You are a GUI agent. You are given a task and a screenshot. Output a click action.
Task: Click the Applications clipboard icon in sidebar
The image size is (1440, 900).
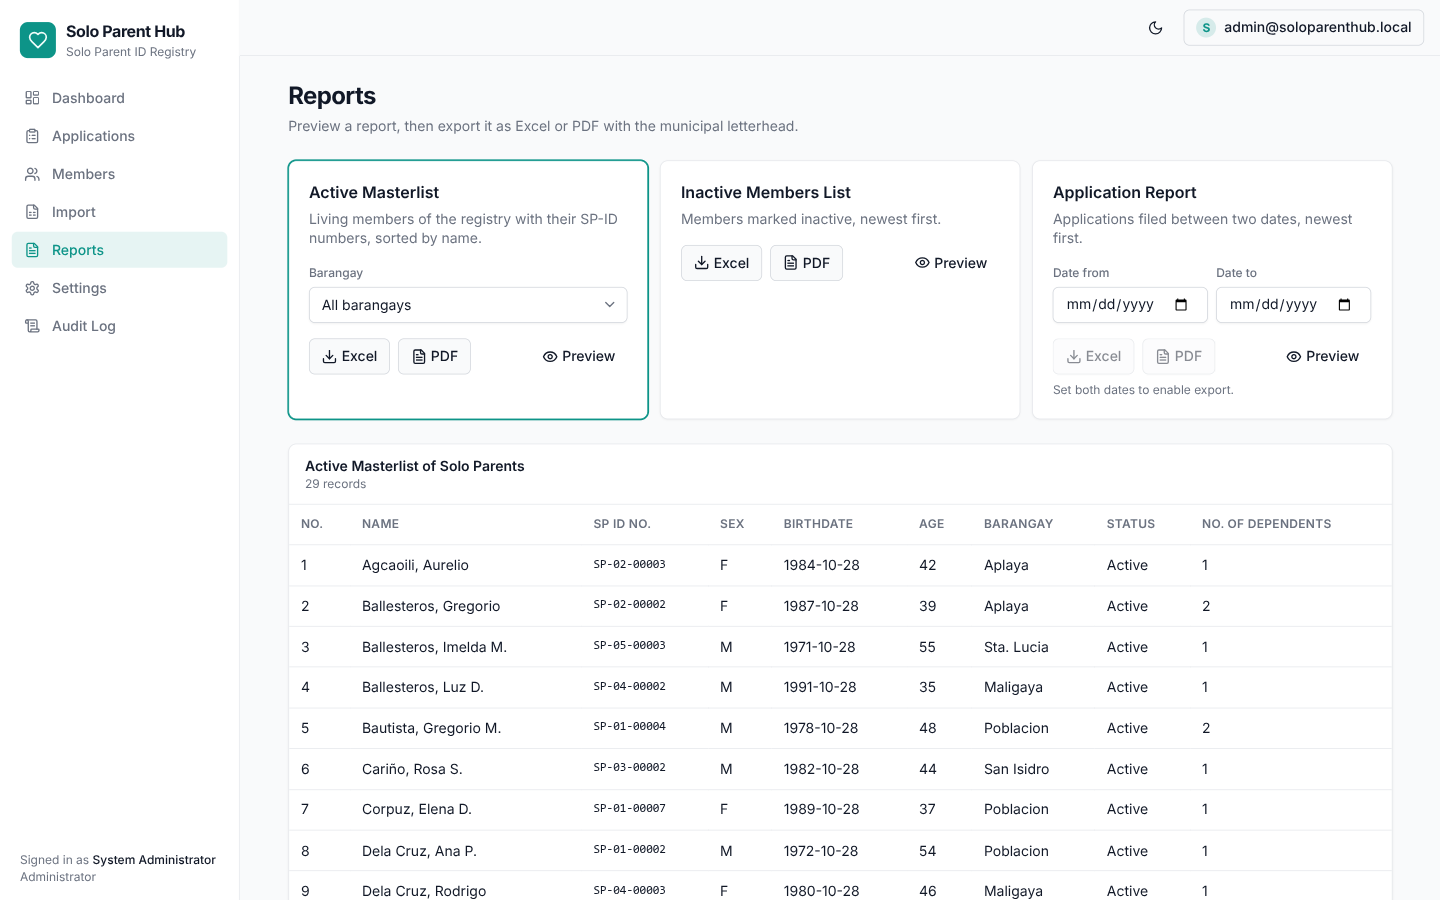click(x=32, y=136)
